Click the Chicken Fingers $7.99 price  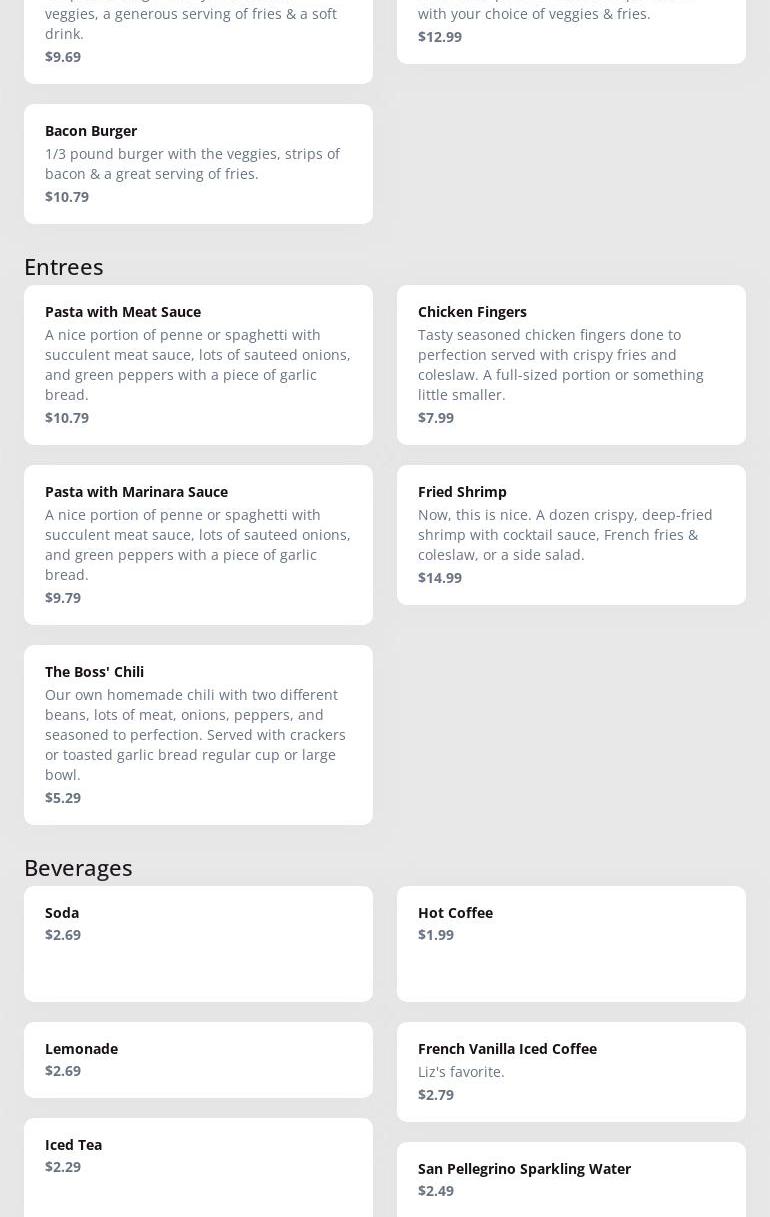pyautogui.click(x=436, y=417)
